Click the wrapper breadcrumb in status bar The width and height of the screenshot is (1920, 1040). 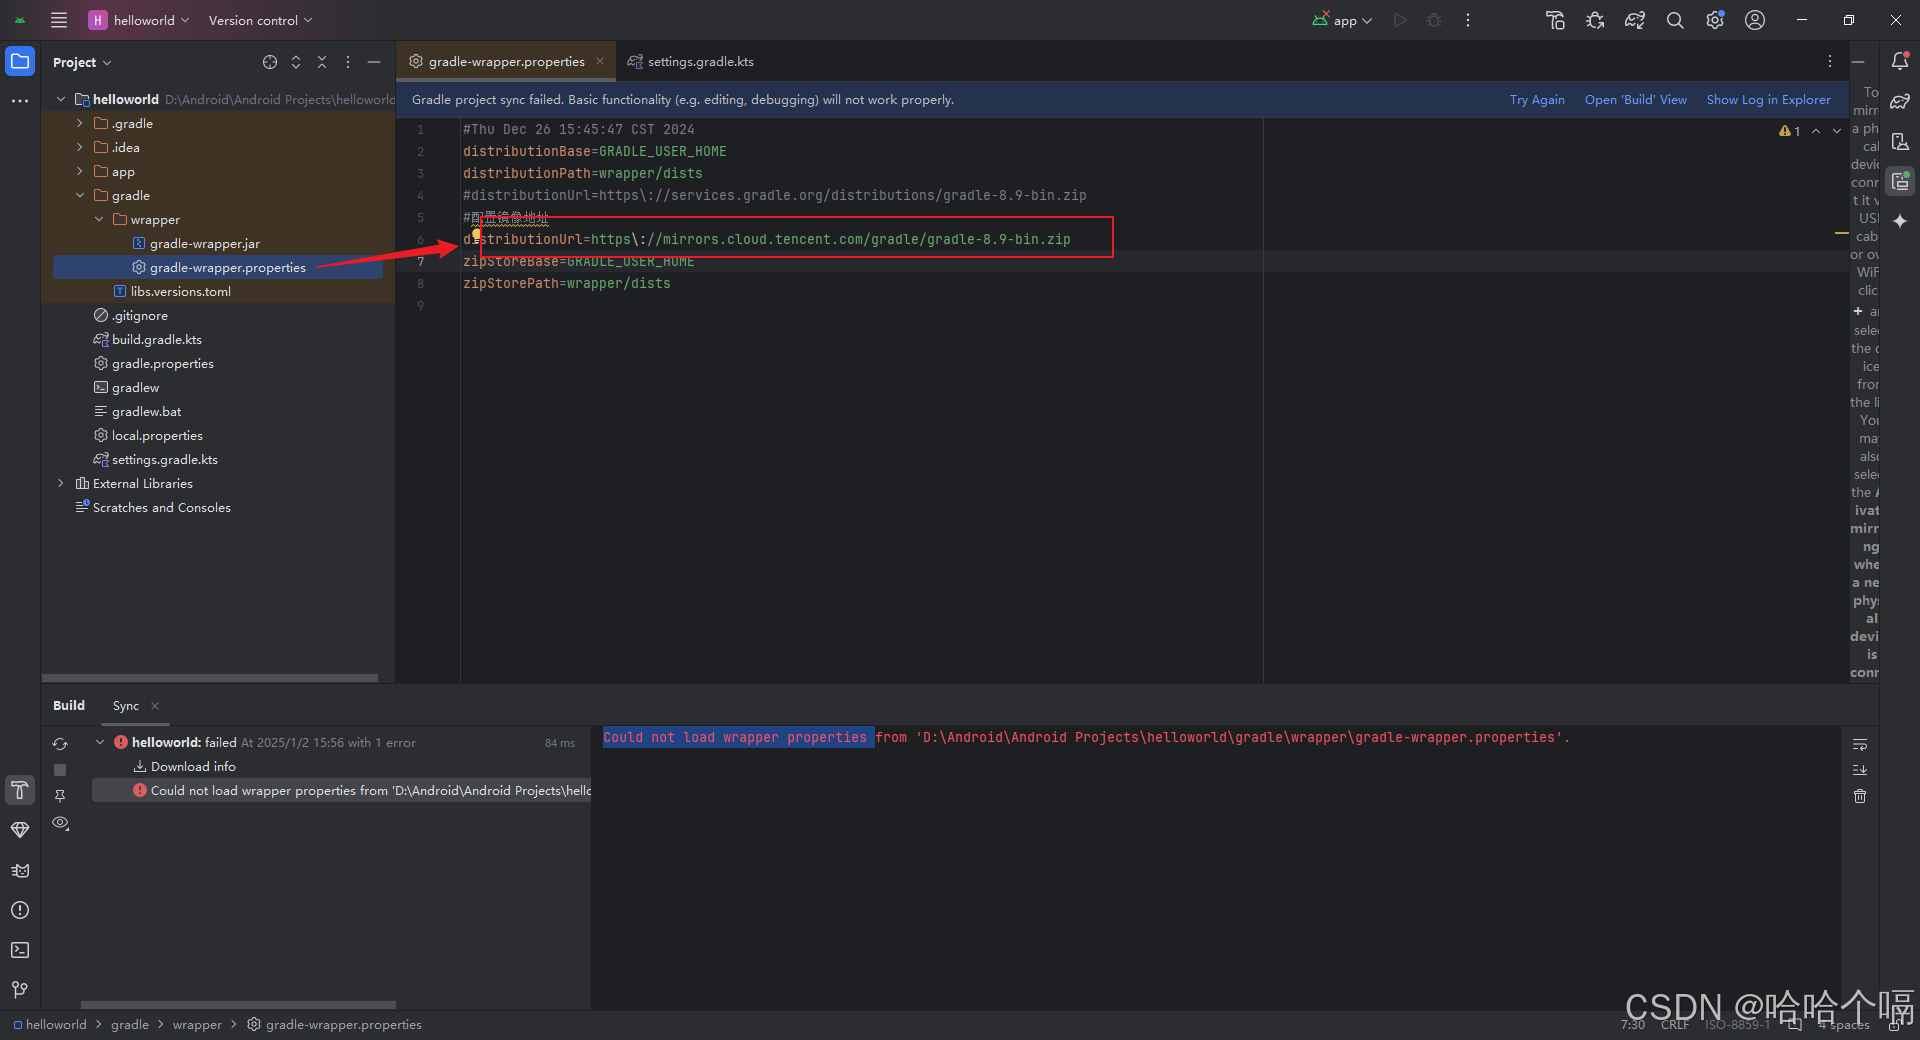pyautogui.click(x=197, y=1024)
